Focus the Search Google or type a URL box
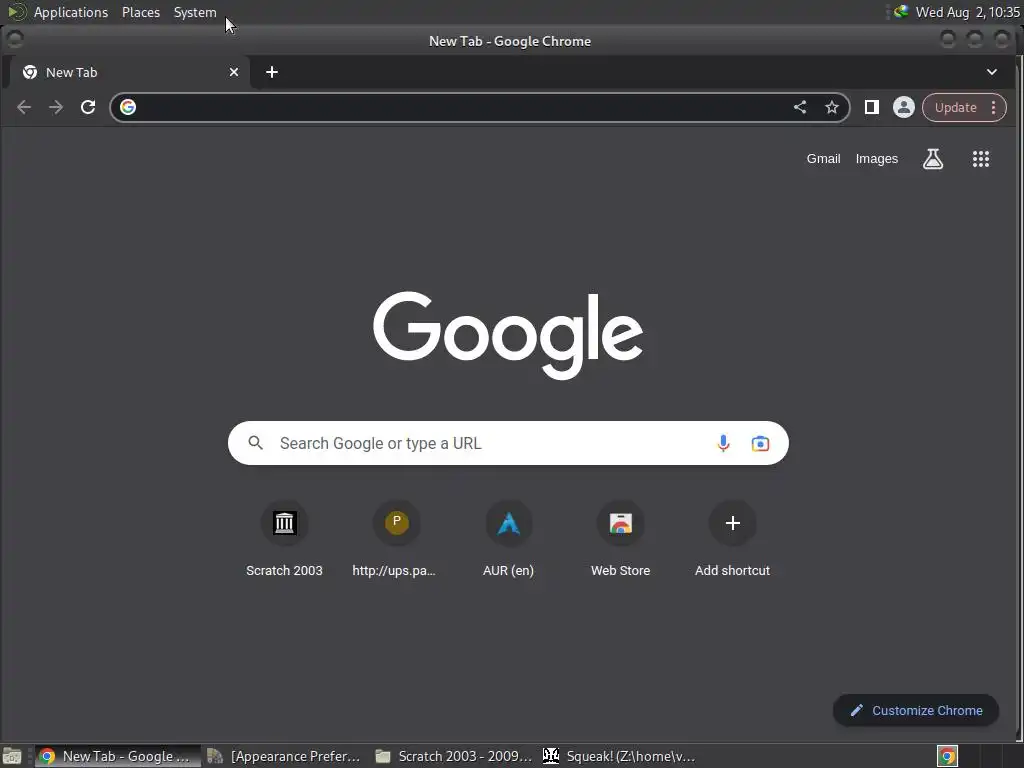1024x768 pixels. 508,443
